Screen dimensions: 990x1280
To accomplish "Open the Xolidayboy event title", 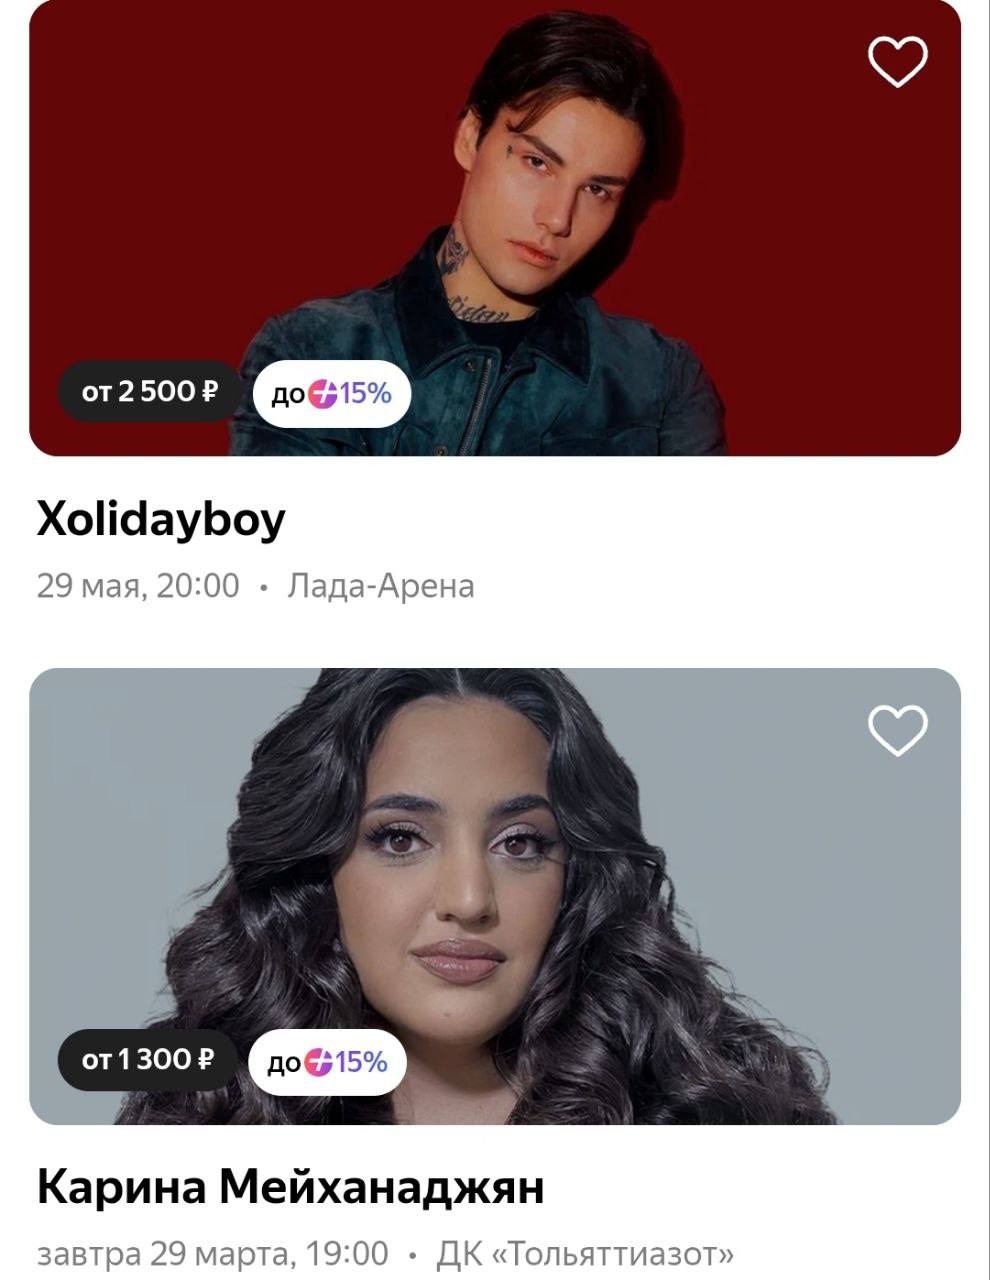I will tap(161, 520).
